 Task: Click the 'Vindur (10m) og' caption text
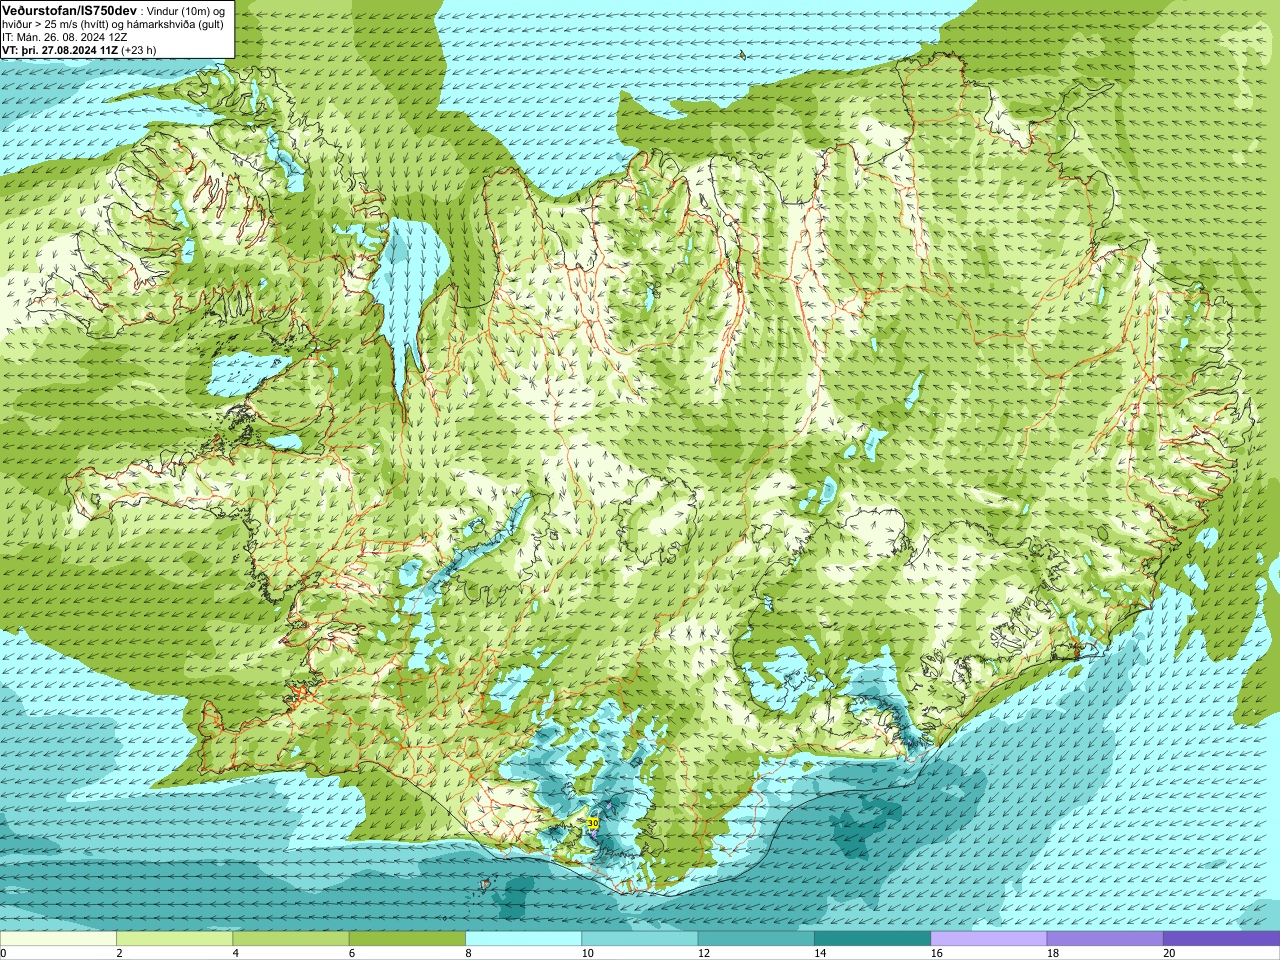tap(186, 11)
